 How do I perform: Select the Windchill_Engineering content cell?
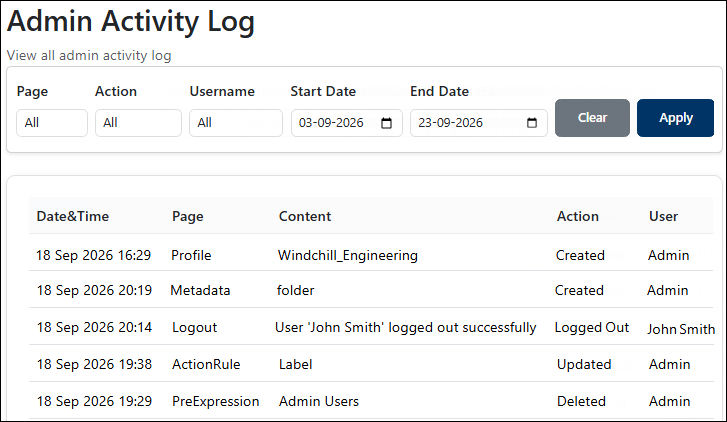(348, 256)
